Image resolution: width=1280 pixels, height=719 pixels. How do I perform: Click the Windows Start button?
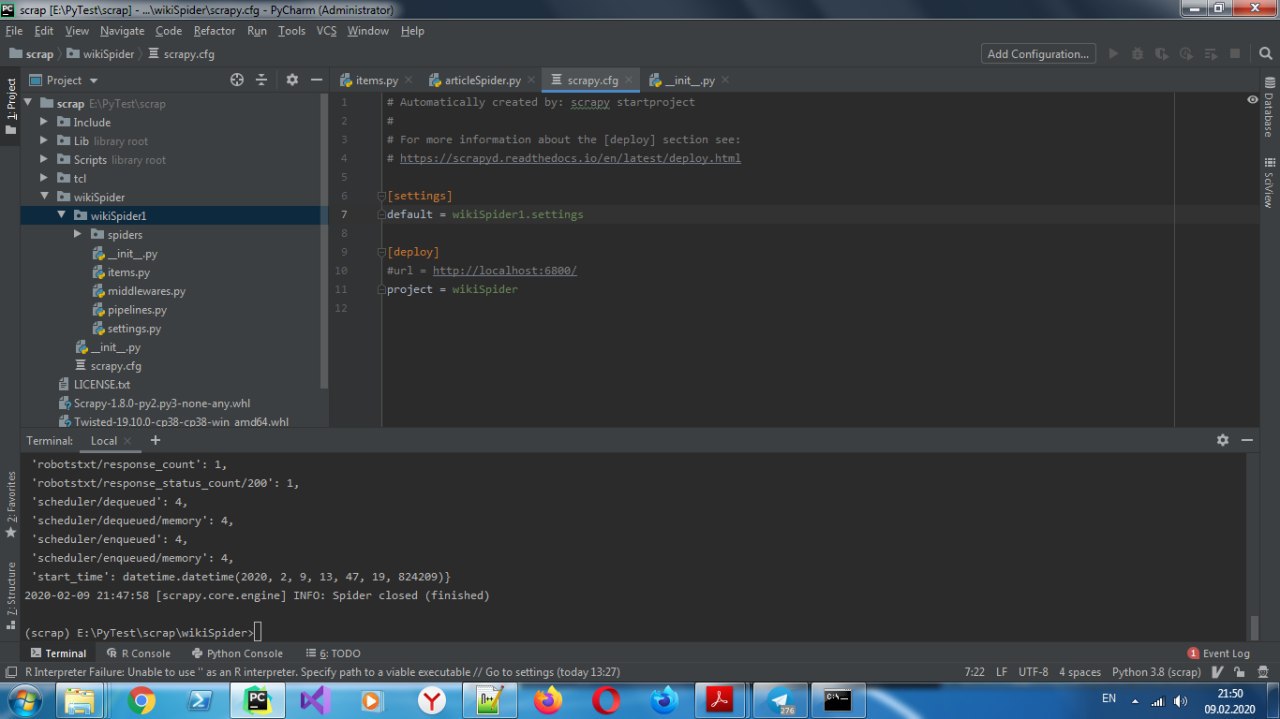point(23,701)
